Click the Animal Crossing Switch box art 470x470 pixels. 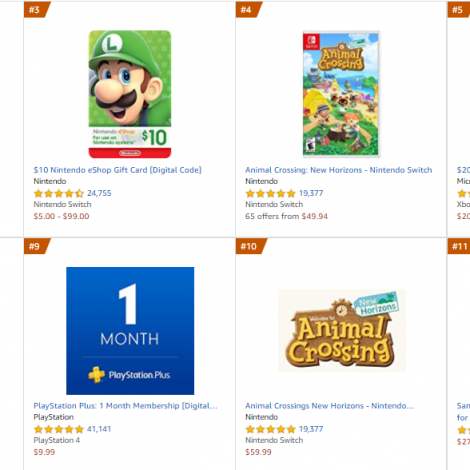pyautogui.click(x=341, y=94)
